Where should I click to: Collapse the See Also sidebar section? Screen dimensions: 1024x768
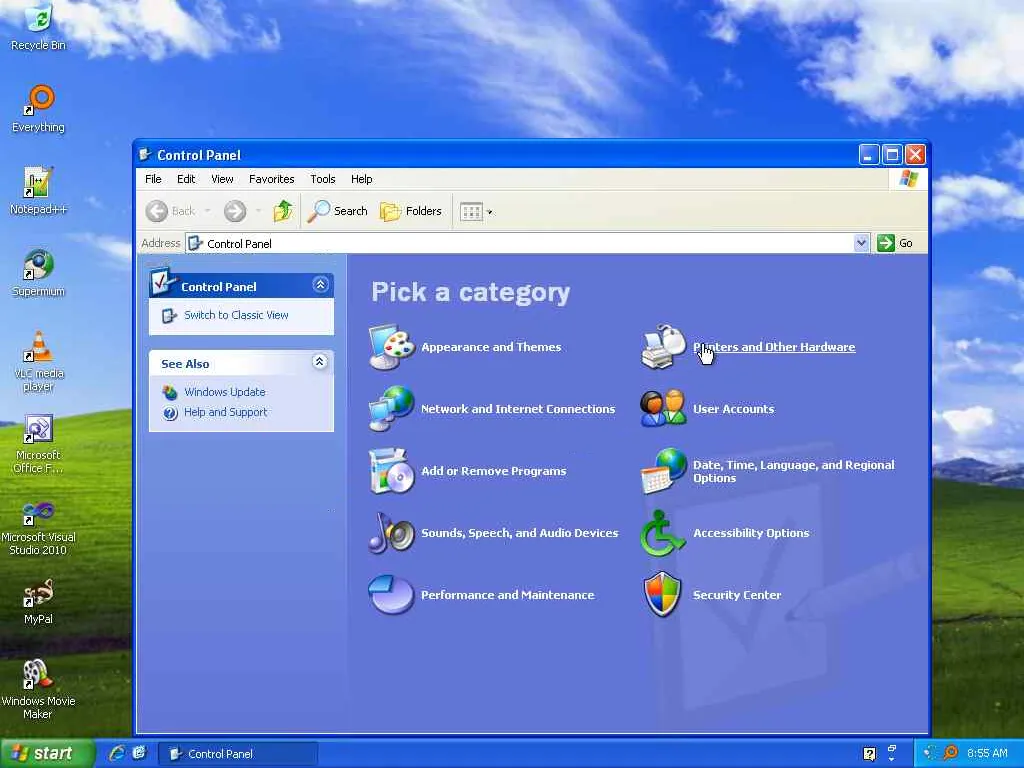(x=319, y=362)
